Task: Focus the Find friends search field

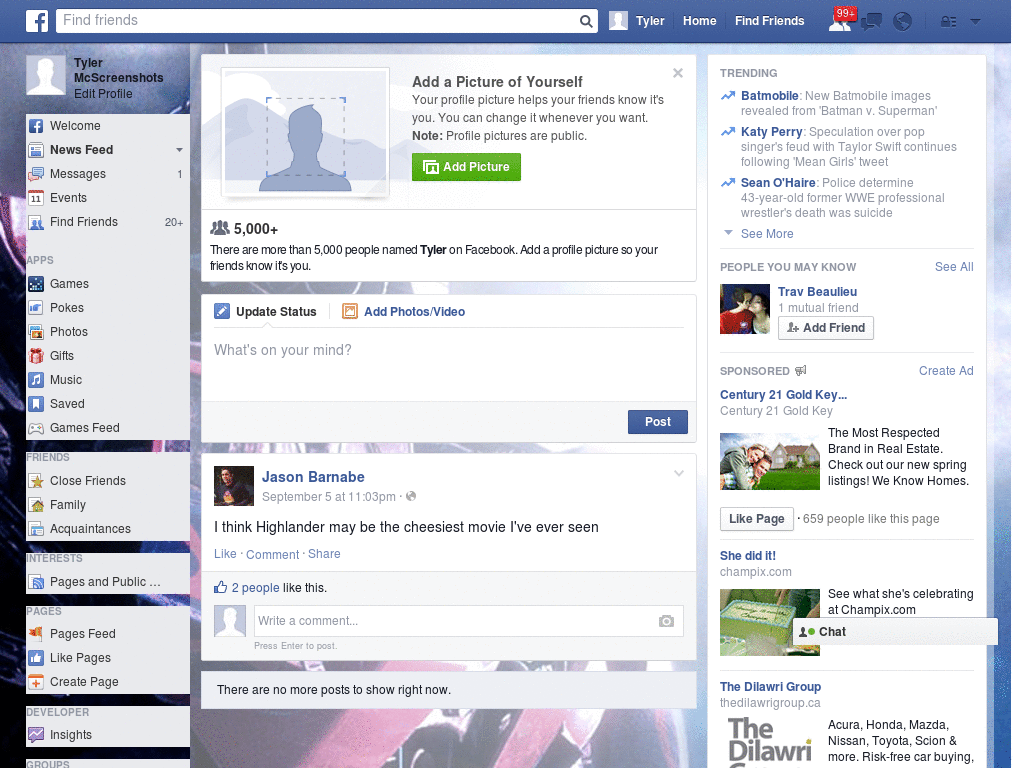Action: pos(317,21)
